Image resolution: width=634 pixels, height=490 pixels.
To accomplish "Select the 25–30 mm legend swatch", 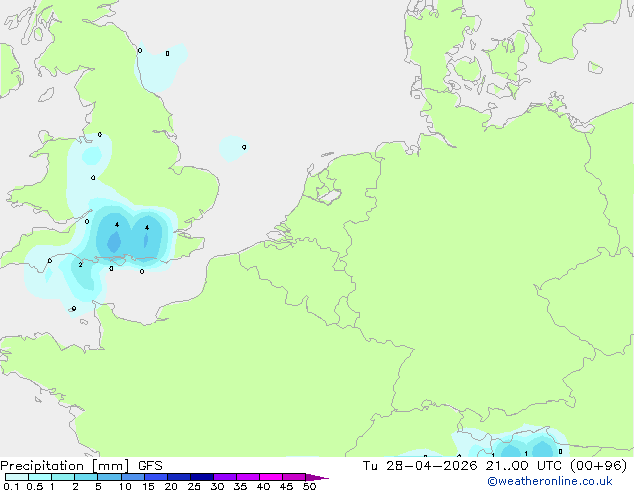I will [x=201, y=477].
